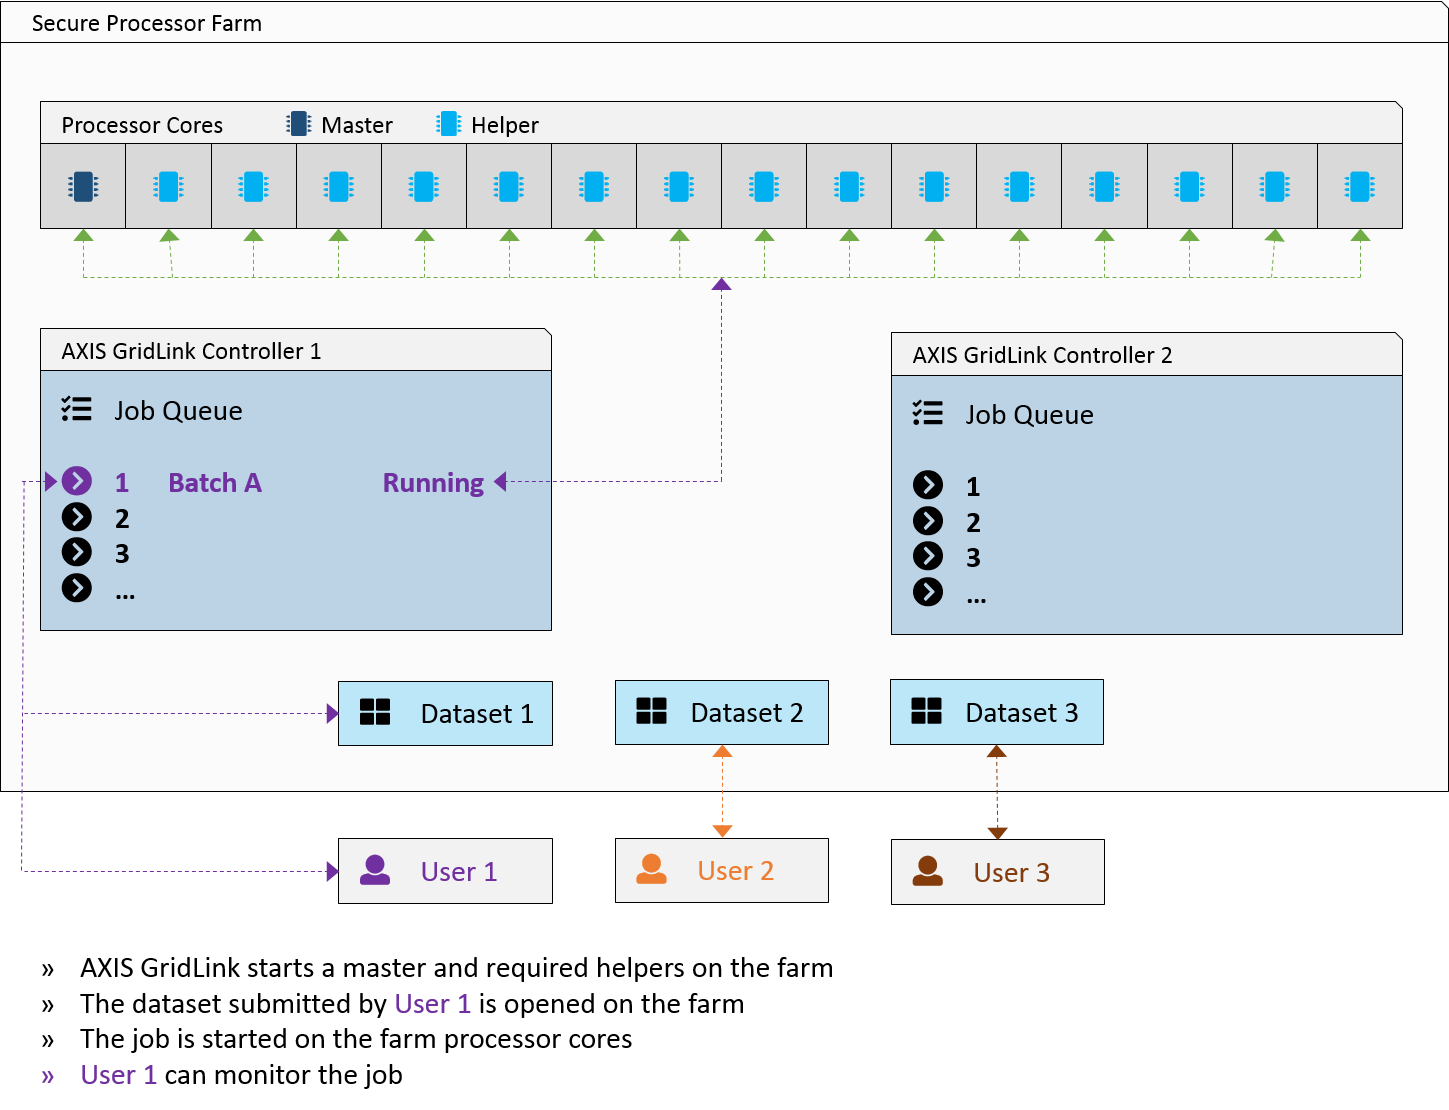
Task: Click job number "2" in Controller 1 queue
Action: point(122,519)
